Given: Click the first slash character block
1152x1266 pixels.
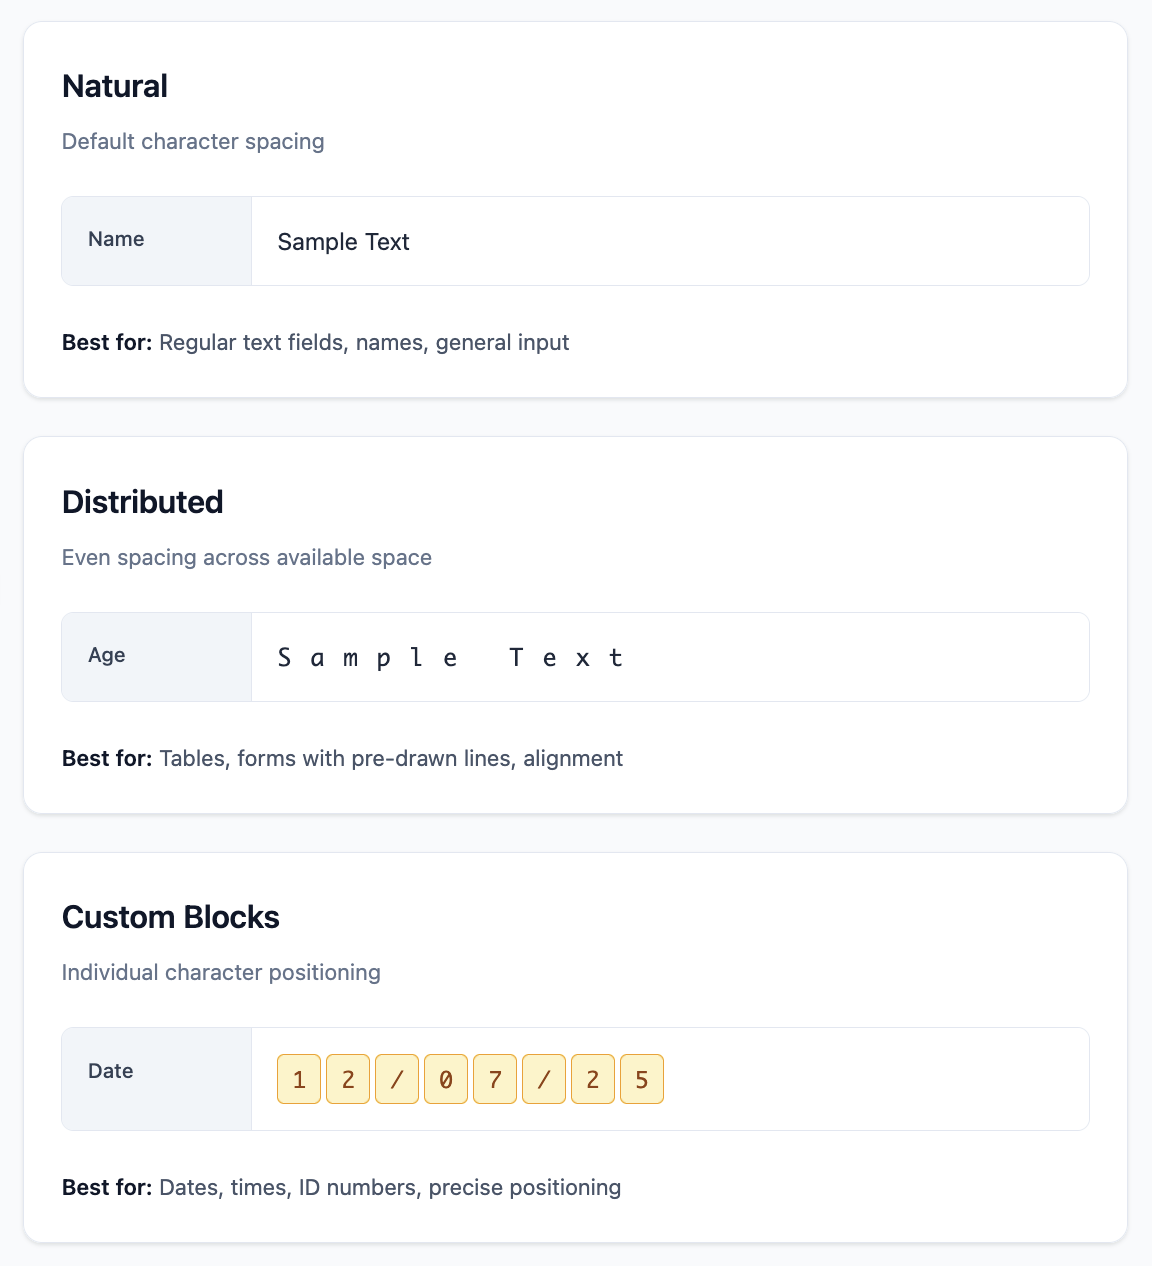Looking at the screenshot, I should click(397, 1079).
